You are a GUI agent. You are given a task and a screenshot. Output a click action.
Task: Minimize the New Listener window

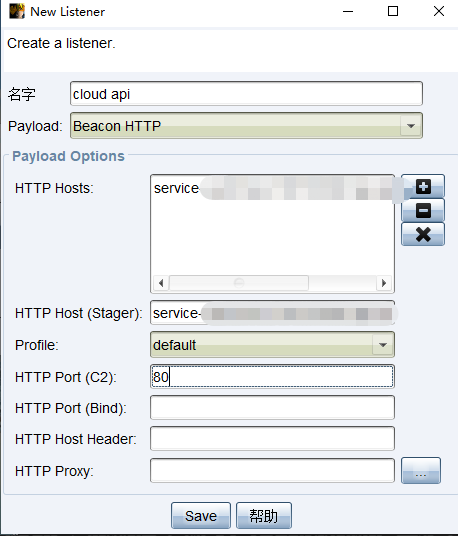tap(348, 11)
